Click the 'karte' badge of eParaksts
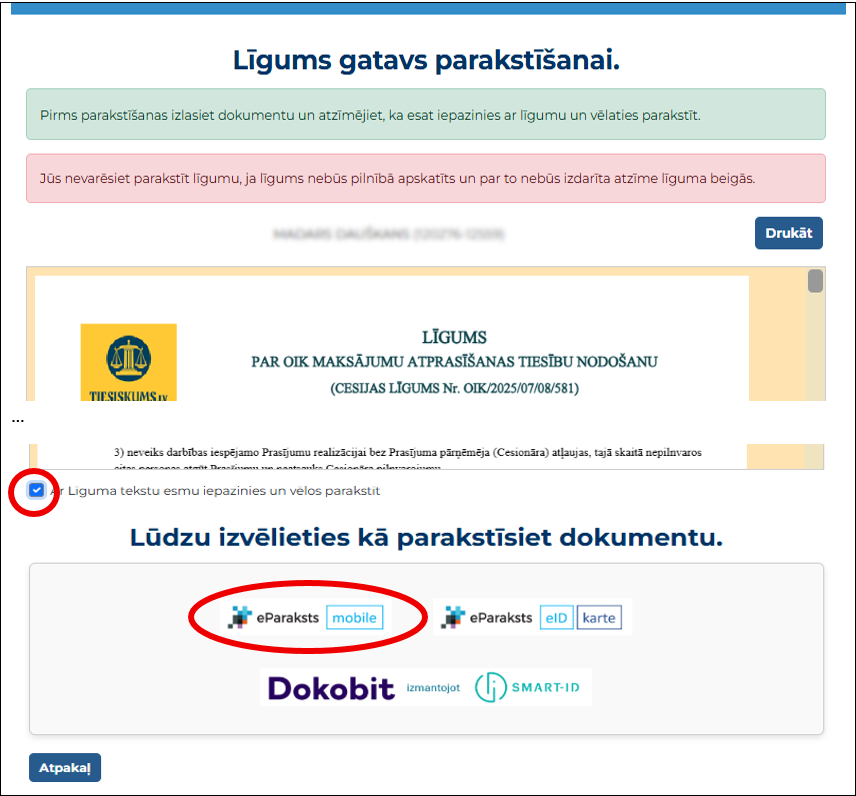This screenshot has height=796, width=856. (x=599, y=618)
